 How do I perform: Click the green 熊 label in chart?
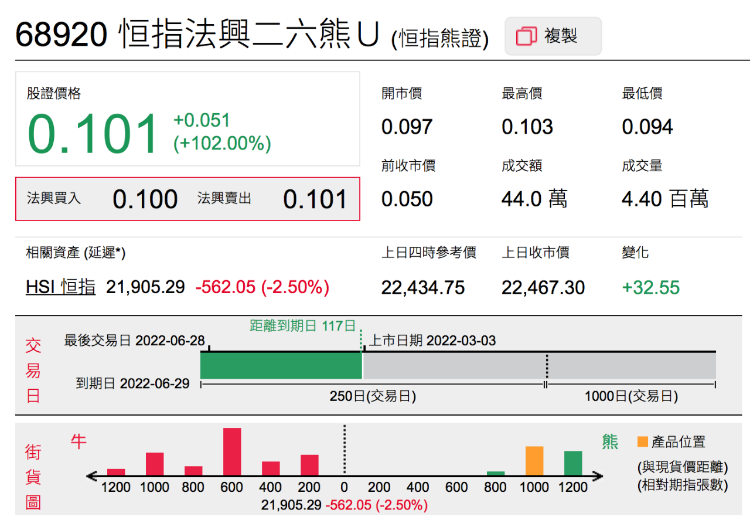pos(610,441)
